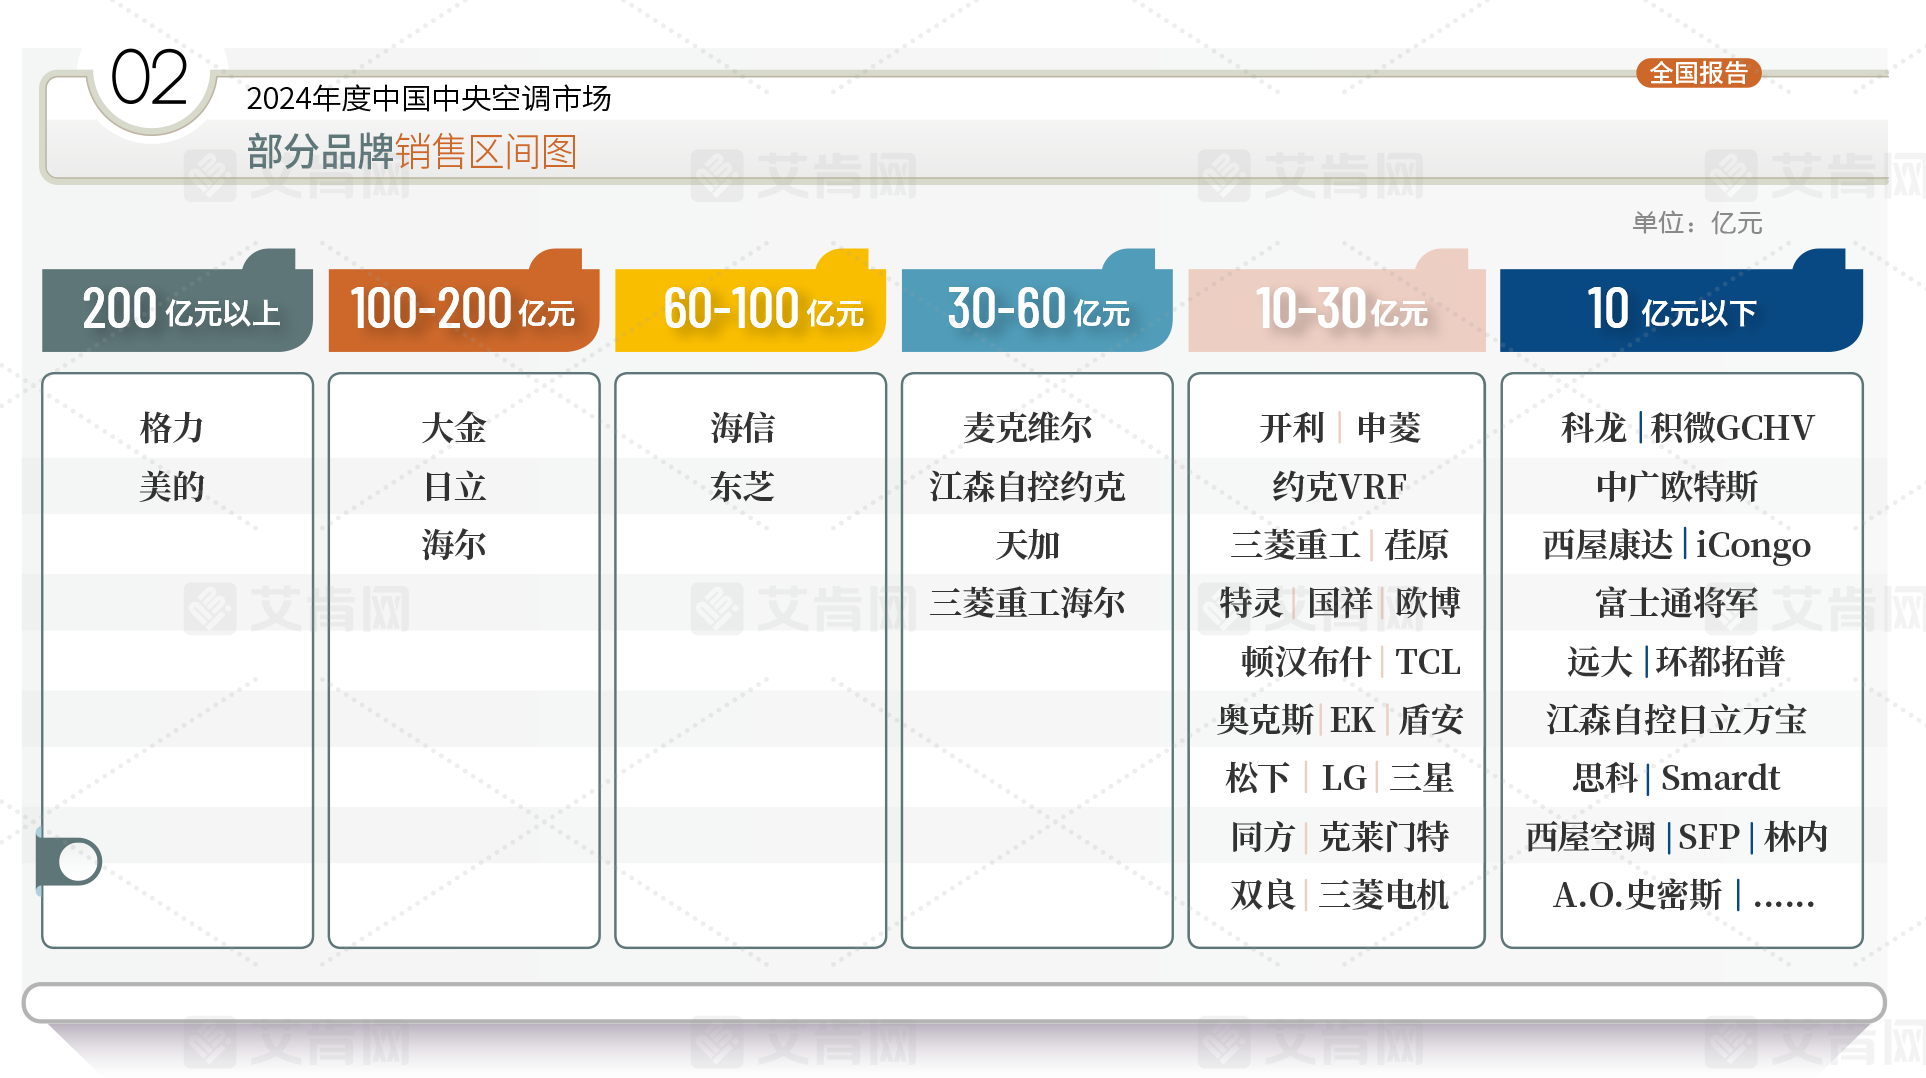Select the 200亿元以上 header tab
1926x1078 pixels.
click(177, 309)
